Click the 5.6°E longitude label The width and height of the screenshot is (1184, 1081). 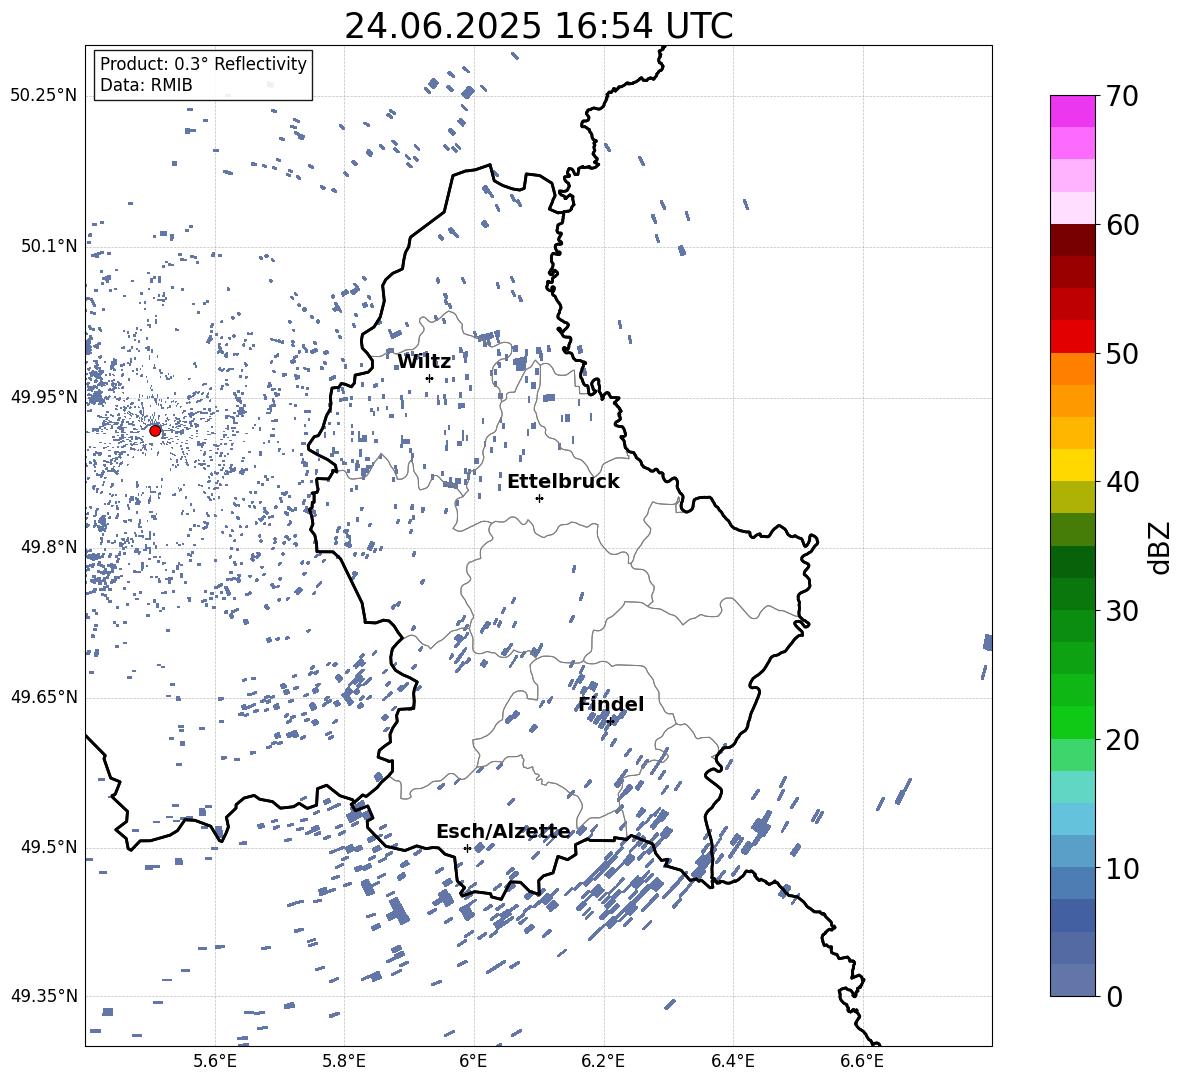[x=215, y=1061]
